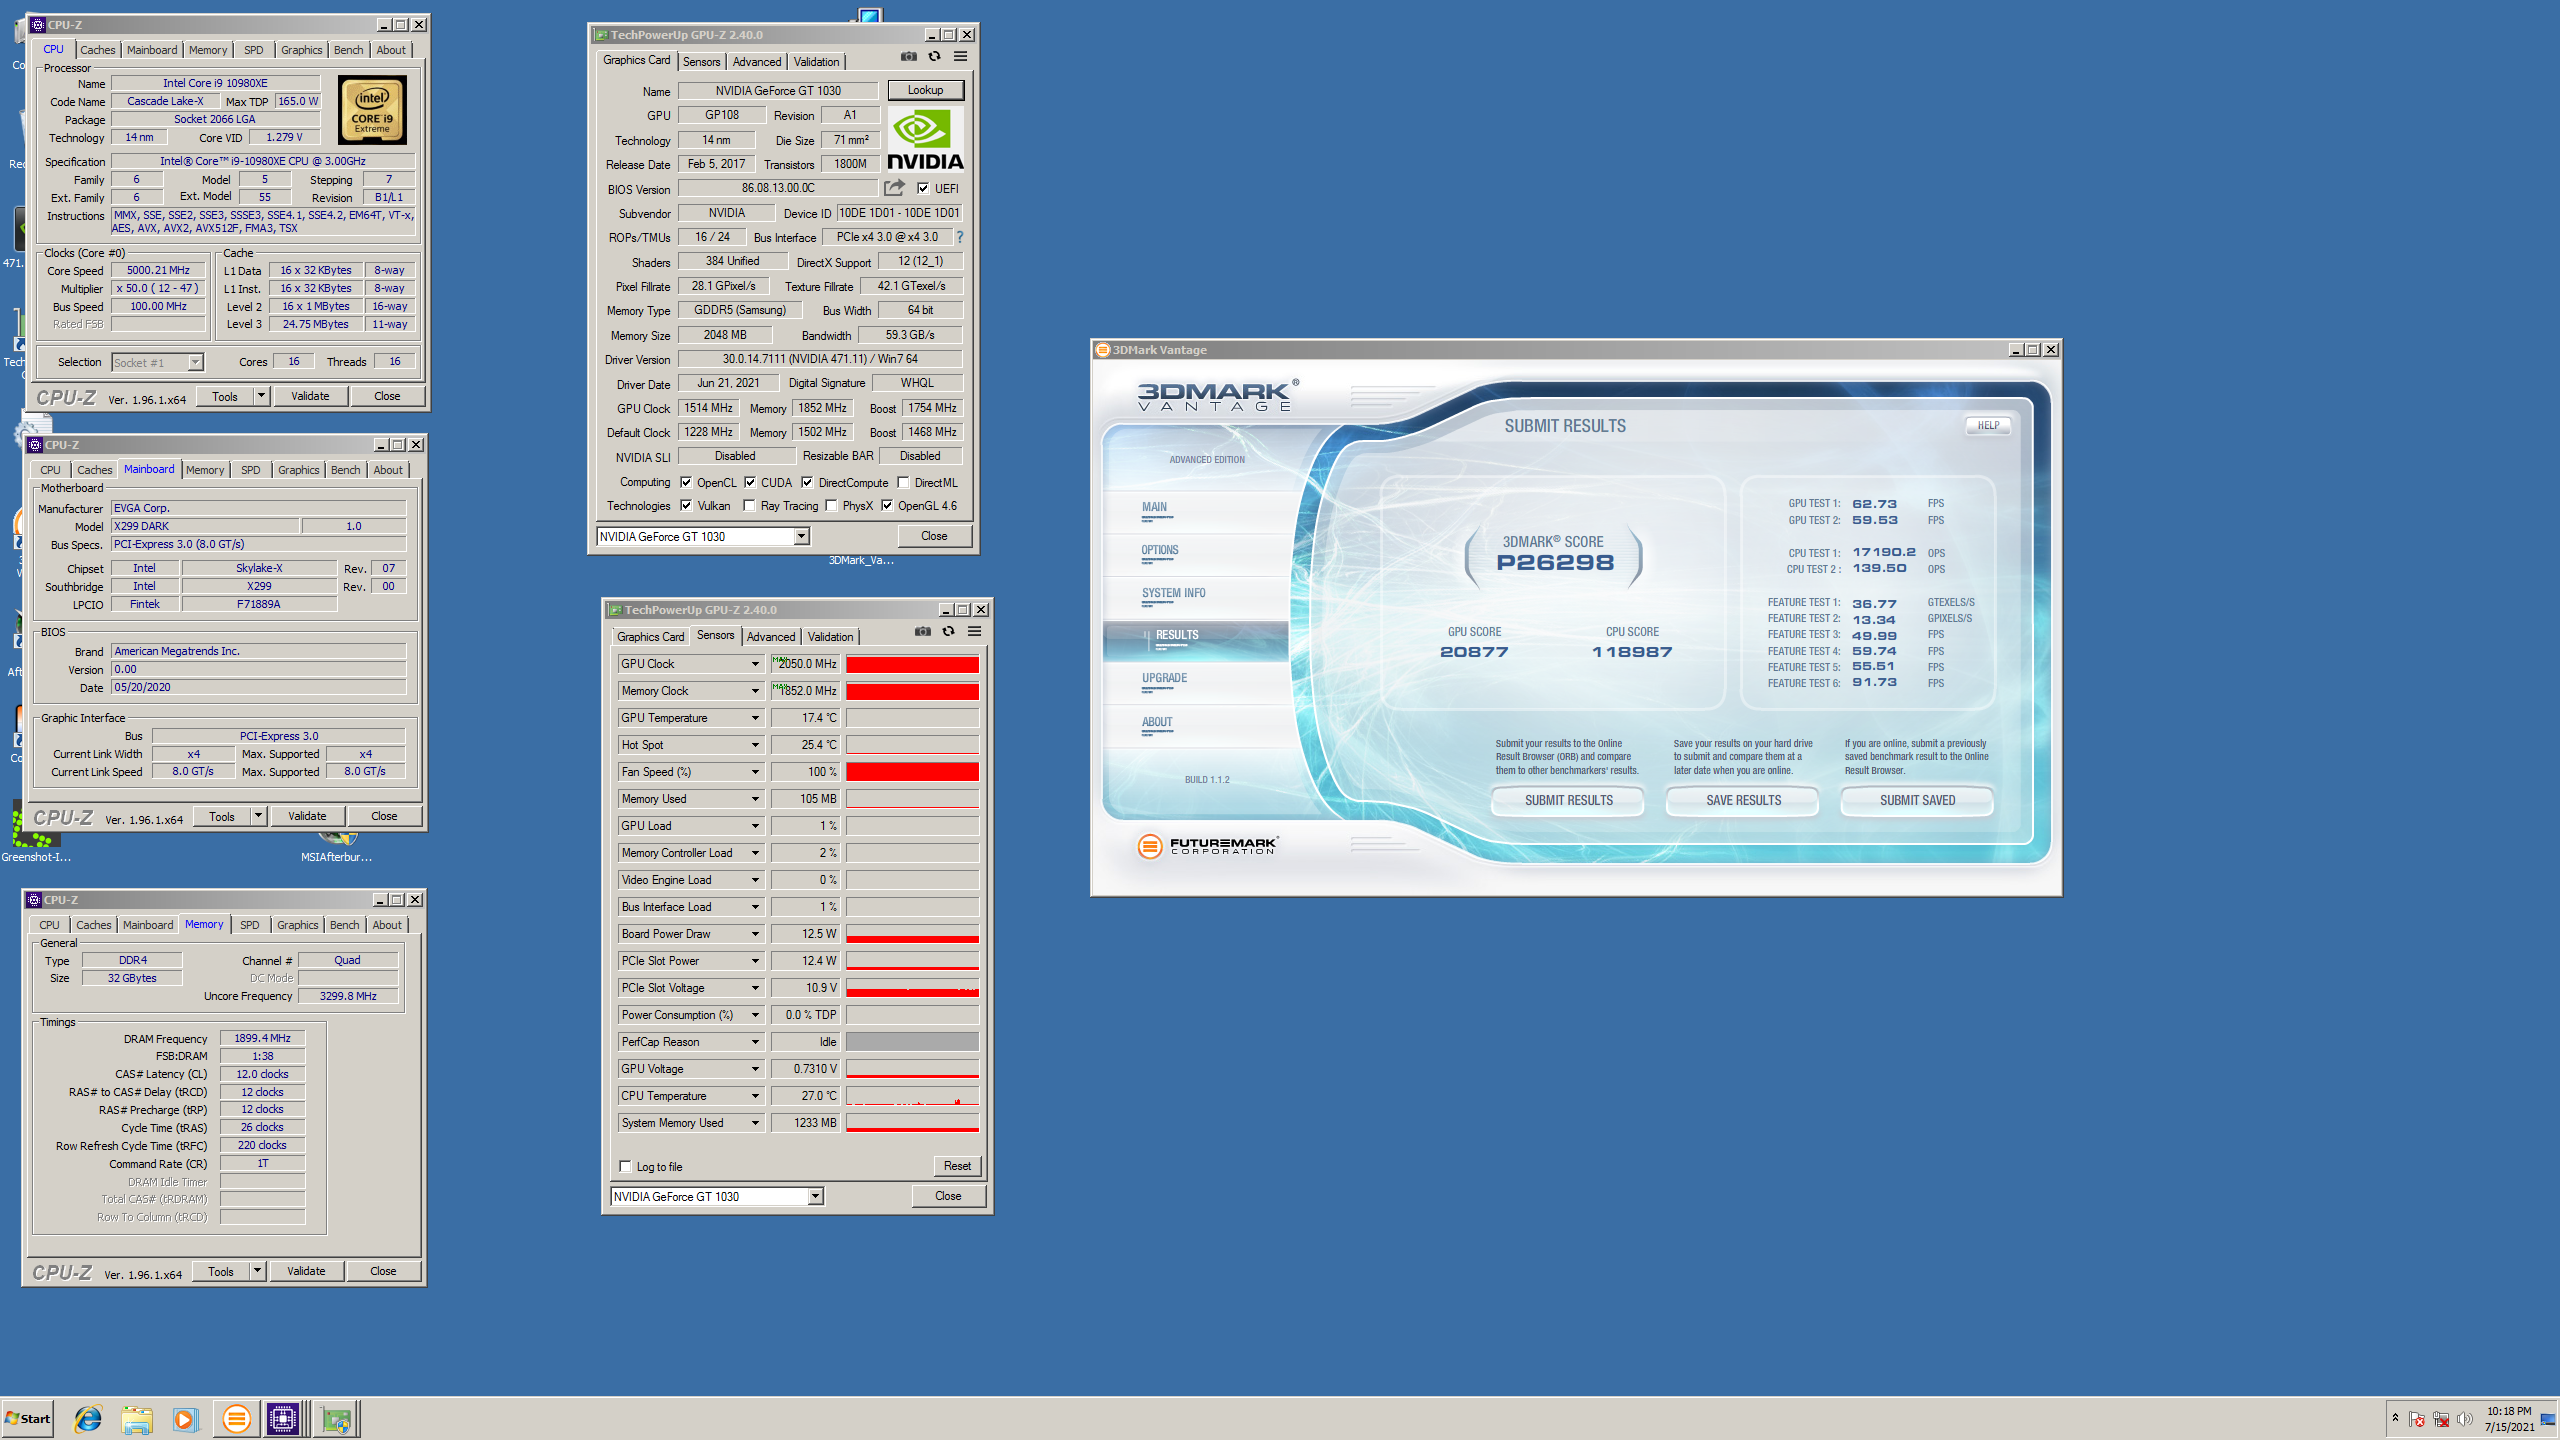Open GPU selector dropdown in GPU-Z Sensors window
This screenshot has width=2560, height=1440.
tap(815, 1197)
